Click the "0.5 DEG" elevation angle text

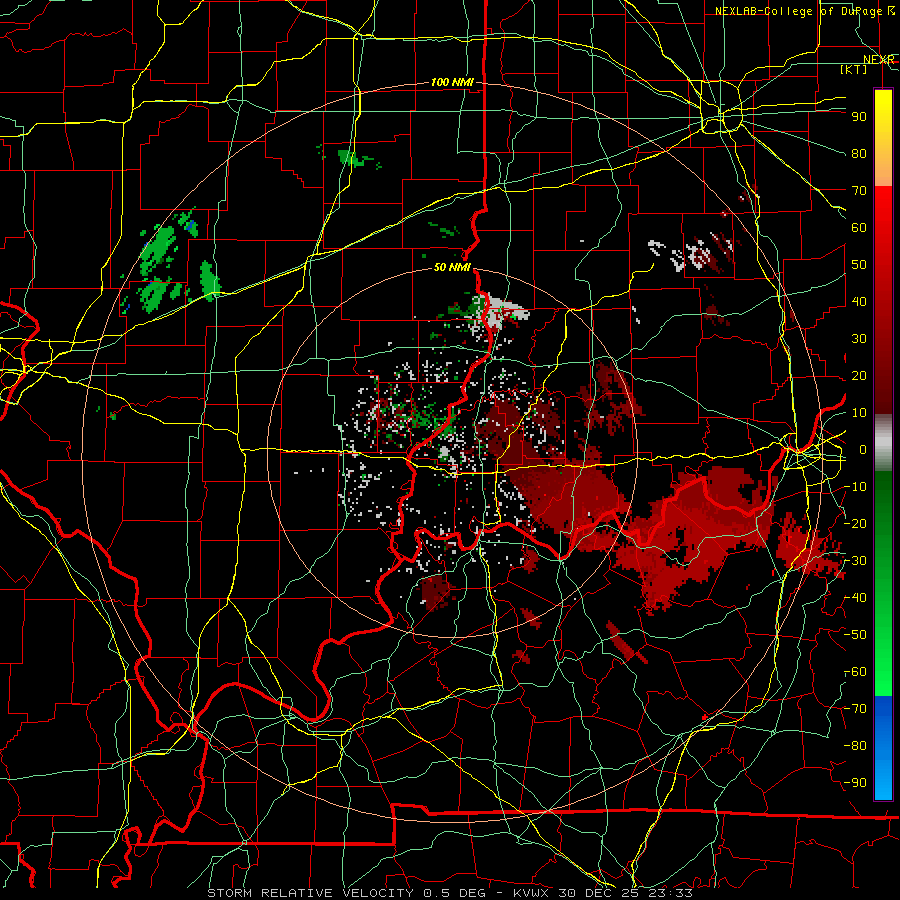453,893
